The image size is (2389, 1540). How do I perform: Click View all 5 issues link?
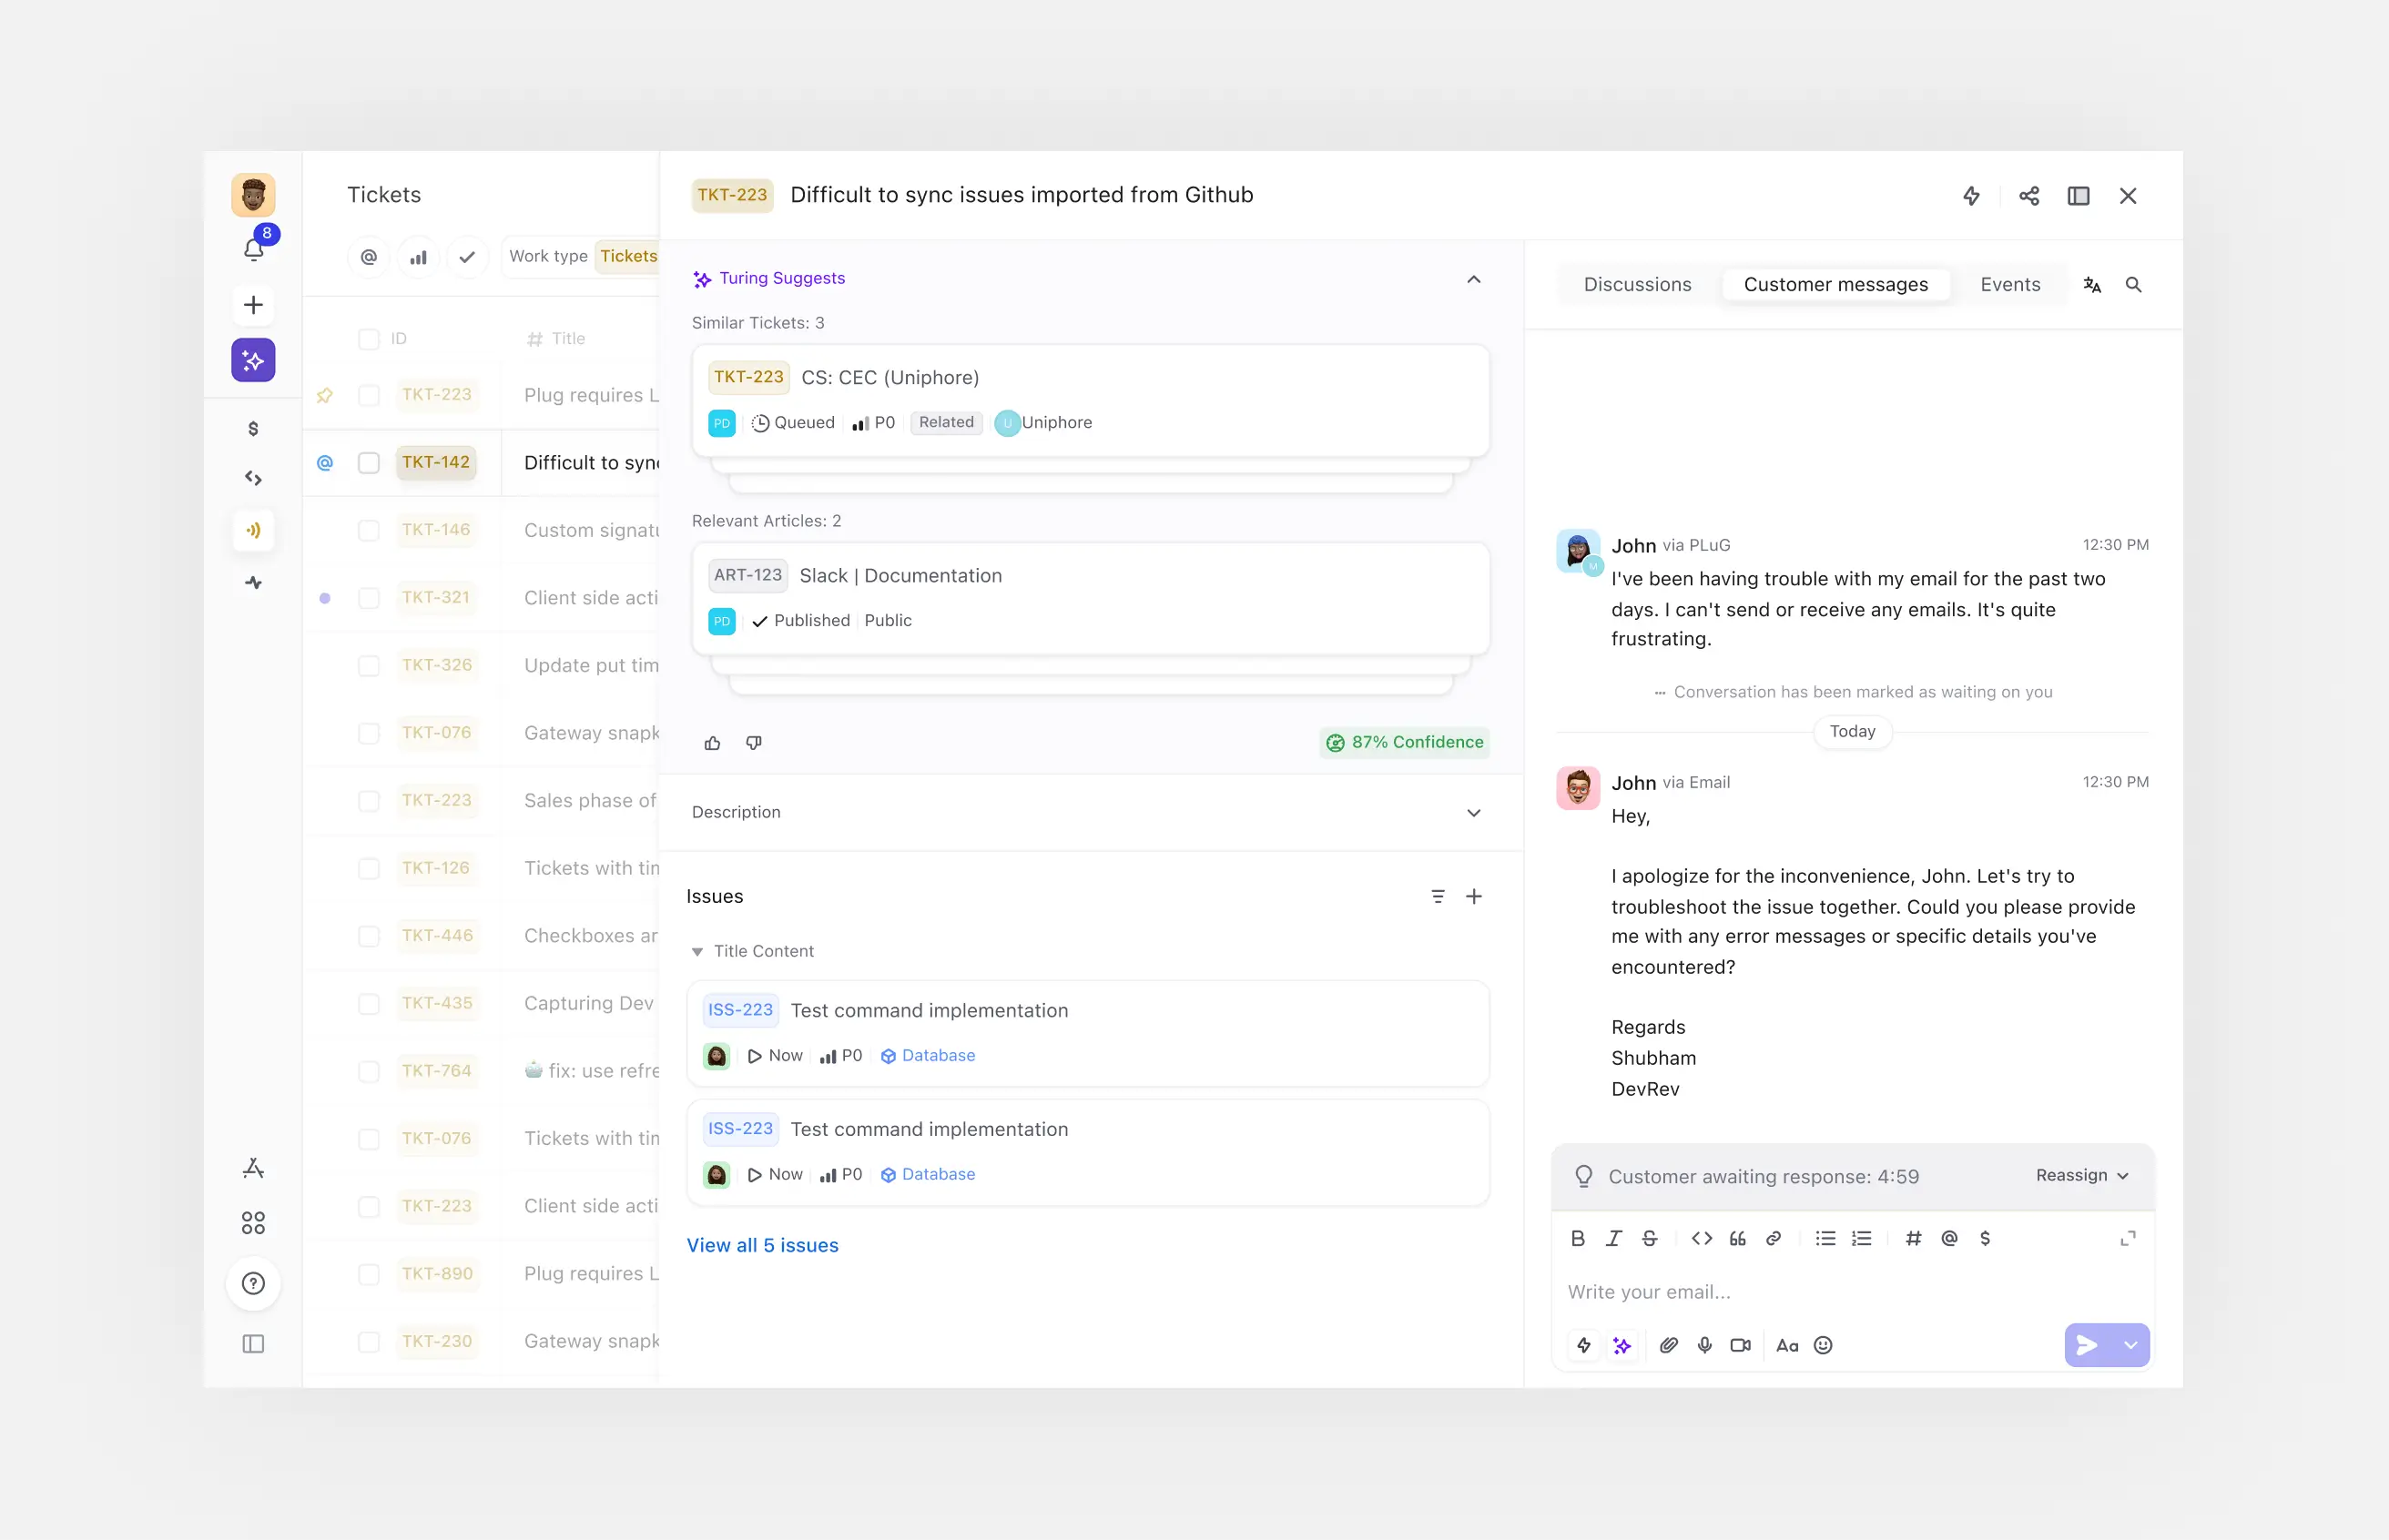click(763, 1244)
